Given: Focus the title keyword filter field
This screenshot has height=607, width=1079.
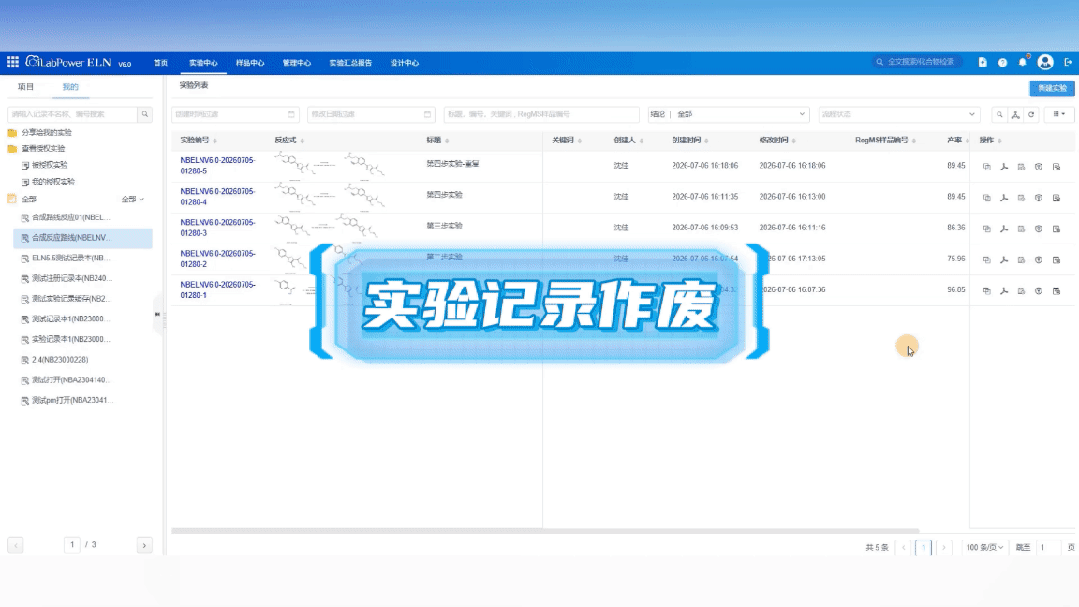Looking at the screenshot, I should (x=542, y=114).
